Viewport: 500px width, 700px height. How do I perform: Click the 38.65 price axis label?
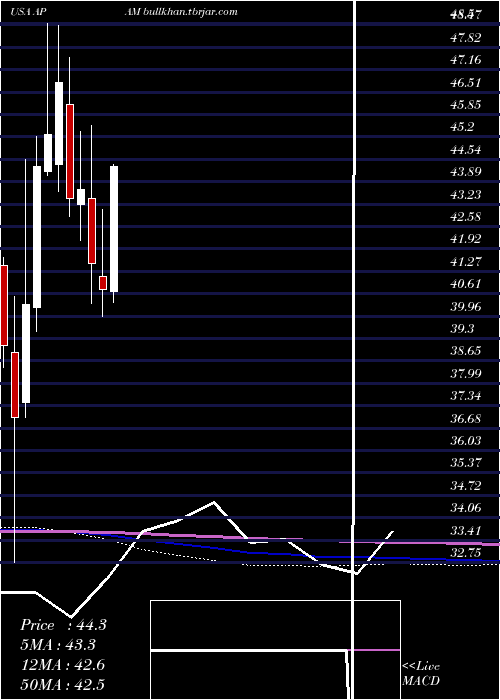[466, 351]
